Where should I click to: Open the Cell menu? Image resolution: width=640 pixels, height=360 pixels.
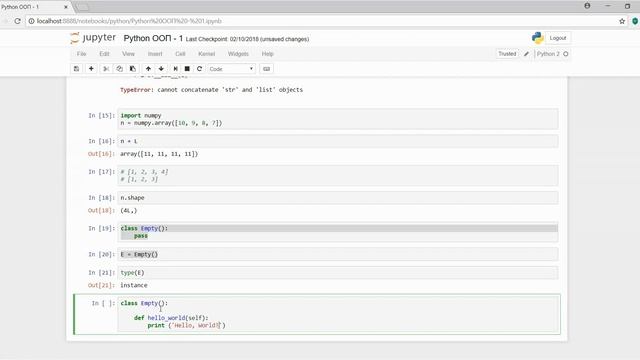point(180,54)
